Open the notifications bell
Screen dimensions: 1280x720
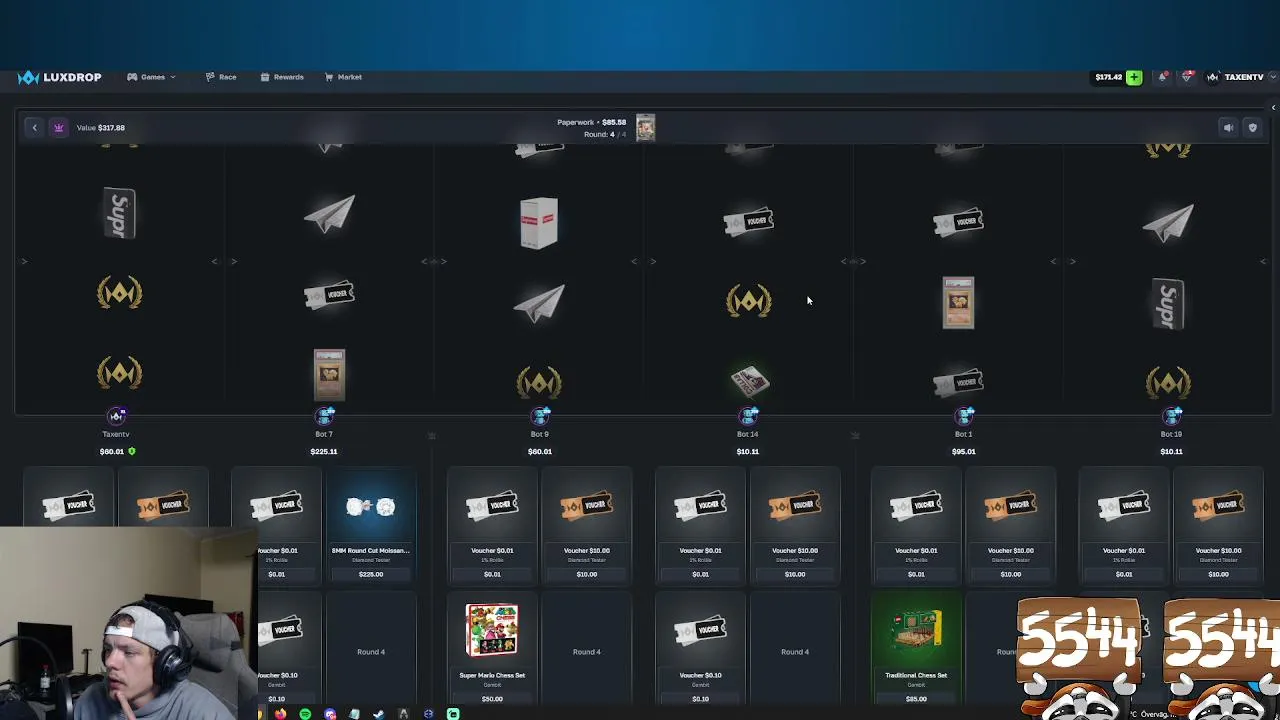tap(1162, 77)
